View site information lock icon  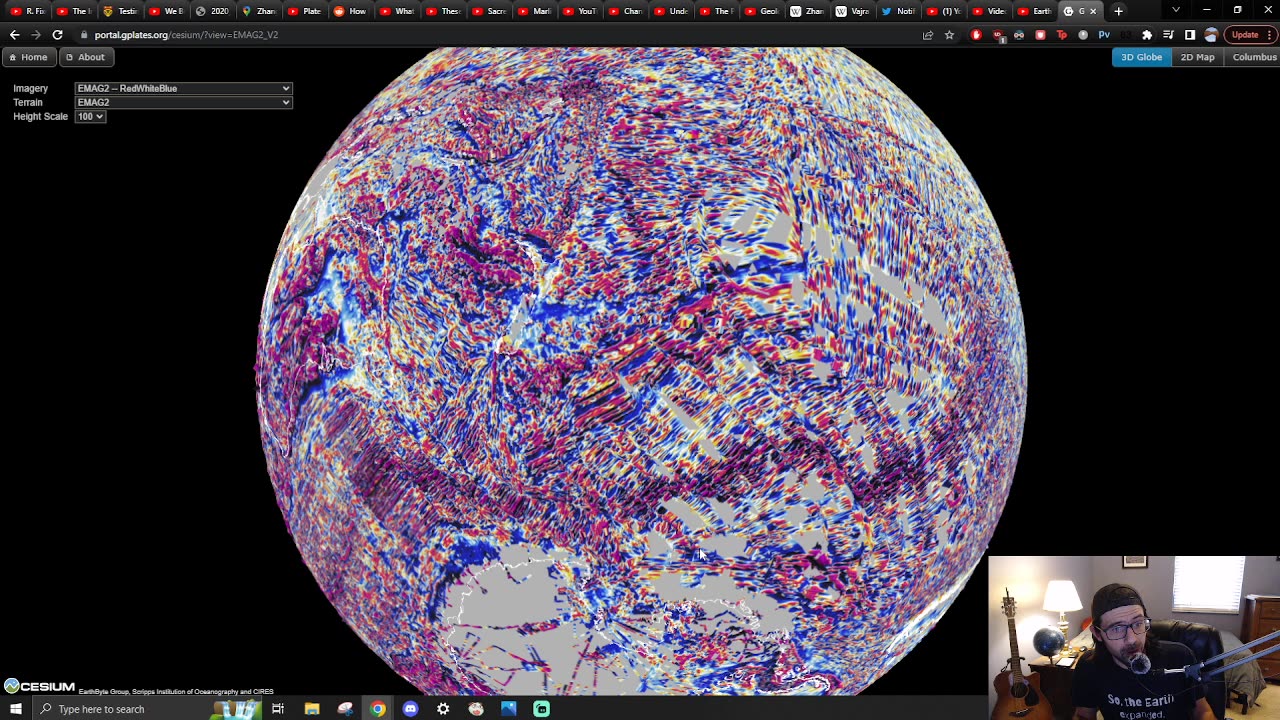pyautogui.click(x=84, y=35)
